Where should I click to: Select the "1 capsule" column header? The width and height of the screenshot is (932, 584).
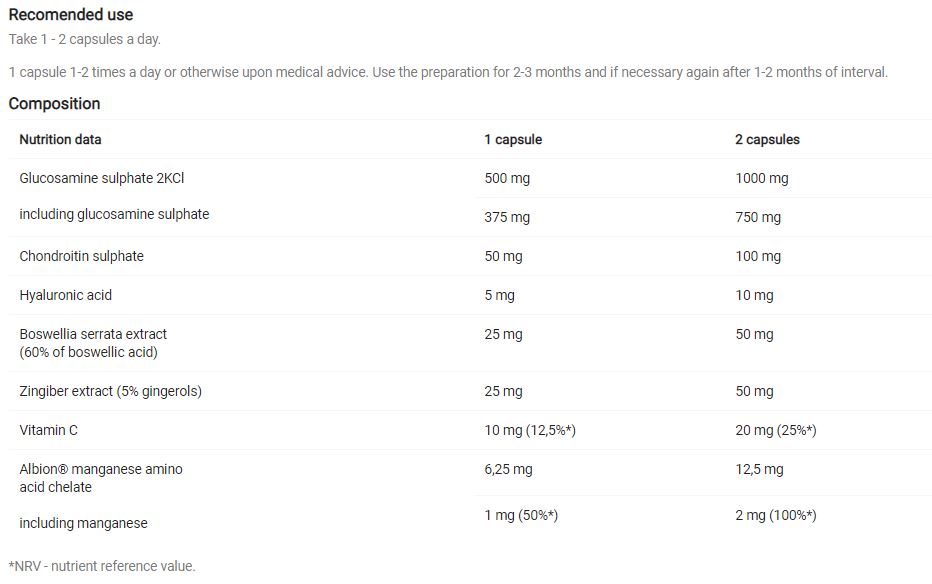513,140
